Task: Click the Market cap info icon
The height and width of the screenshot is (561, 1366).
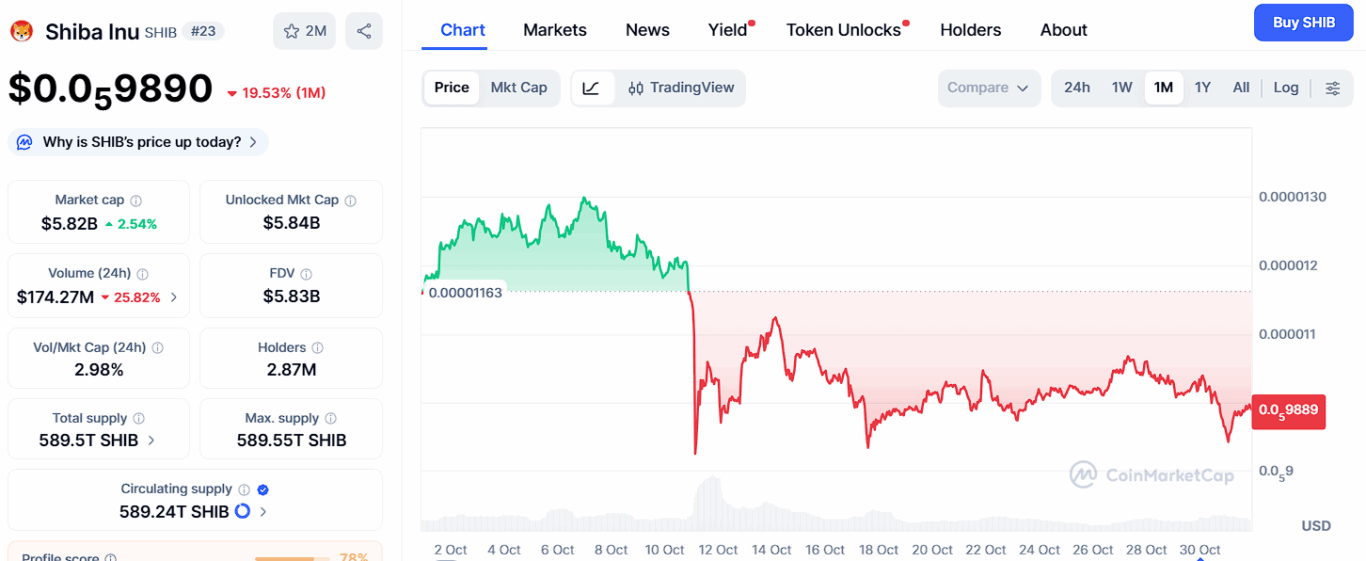Action: pos(136,201)
